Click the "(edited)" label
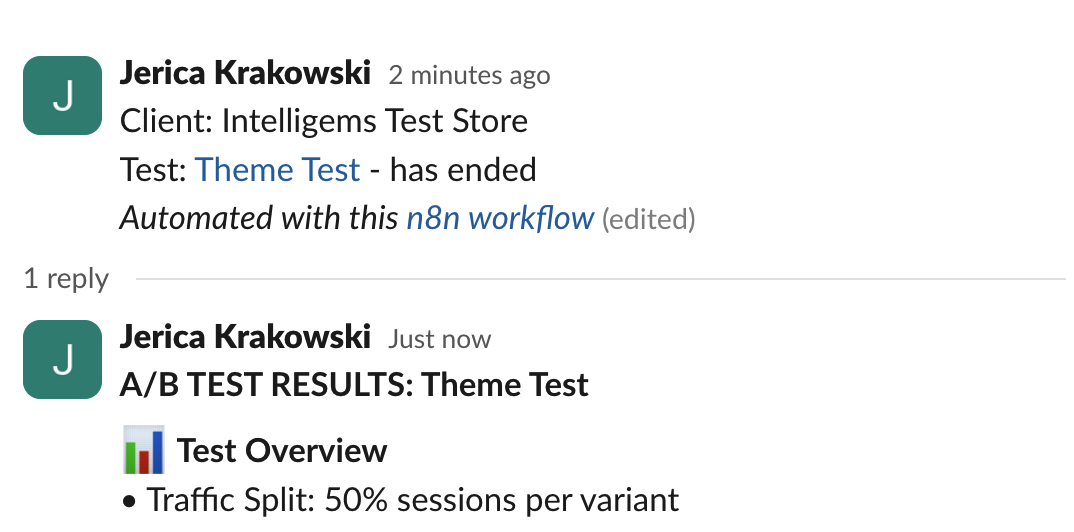Image resolution: width=1074 pixels, height=532 pixels. point(648,219)
